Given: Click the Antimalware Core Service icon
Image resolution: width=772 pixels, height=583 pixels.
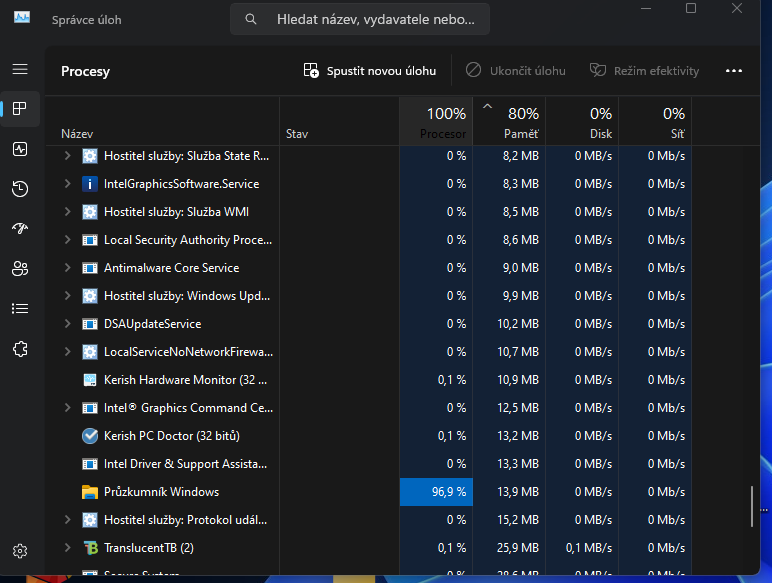Looking at the screenshot, I should pyautogui.click(x=90, y=268).
